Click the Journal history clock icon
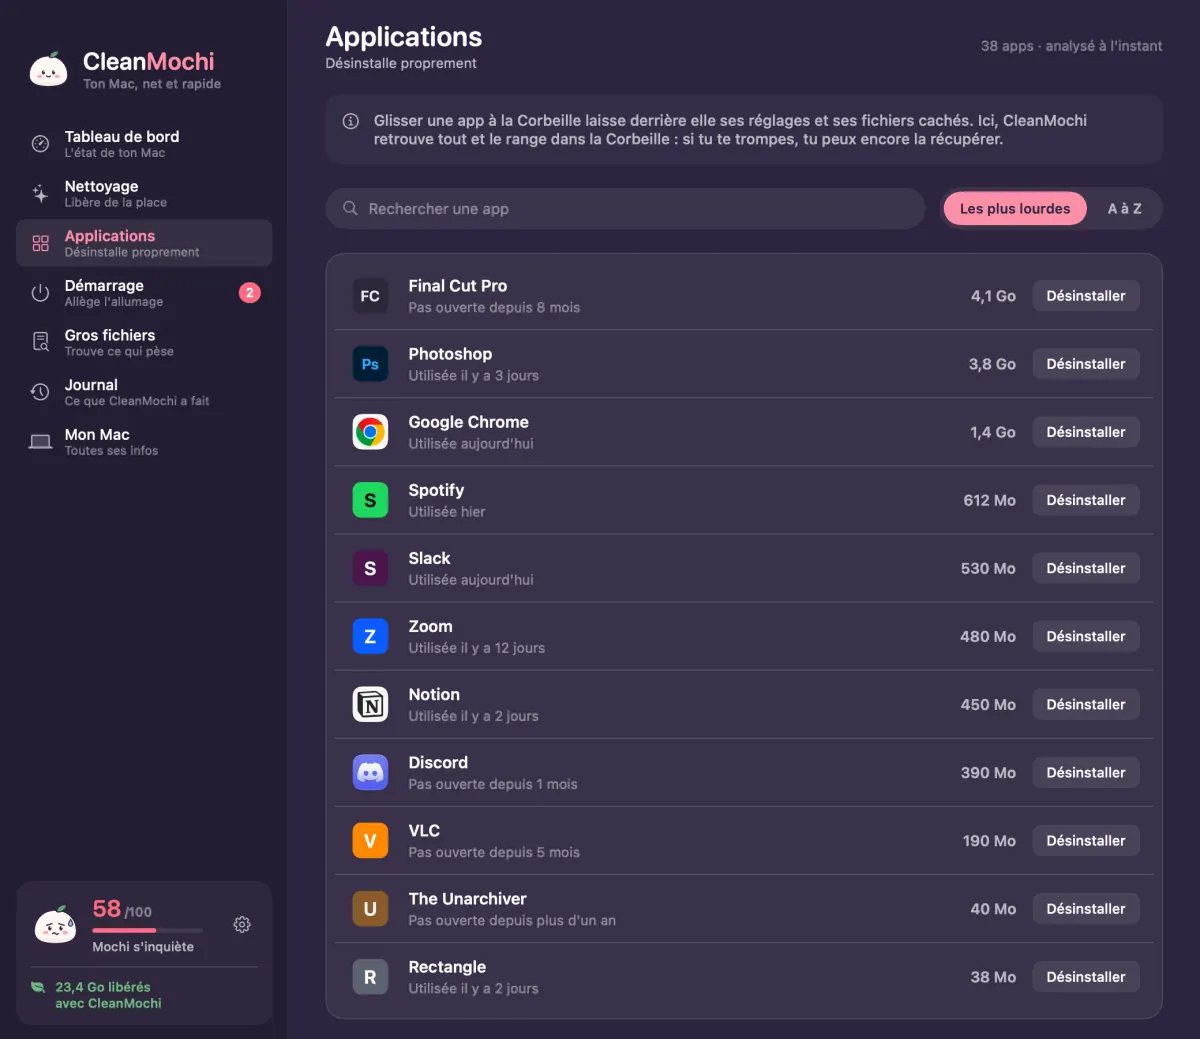Screen dimensions: 1200x1039 (x=40, y=392)
